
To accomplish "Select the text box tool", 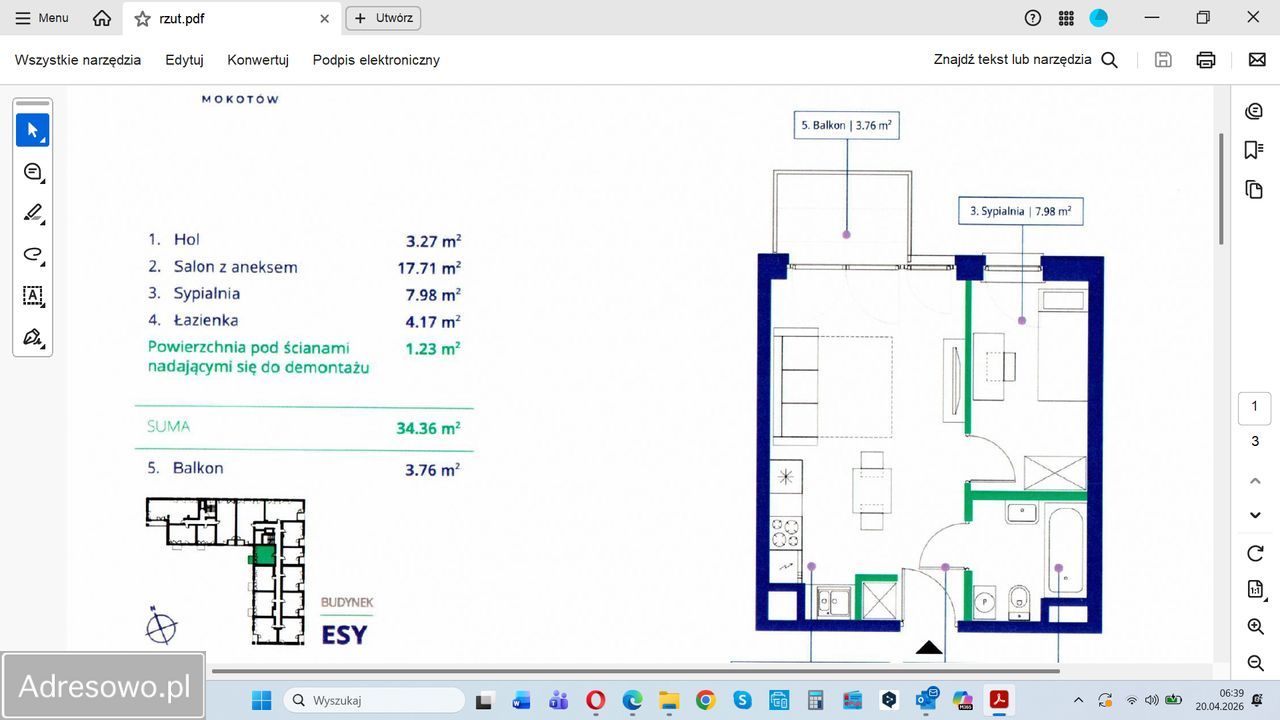I will 32,296.
